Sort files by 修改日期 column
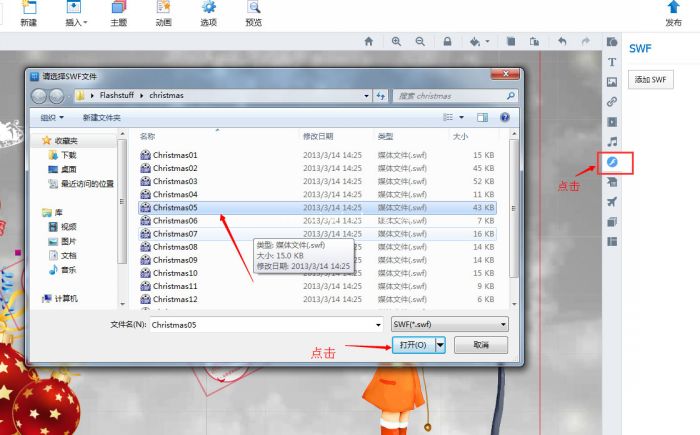The height and width of the screenshot is (435, 700). click(318, 136)
